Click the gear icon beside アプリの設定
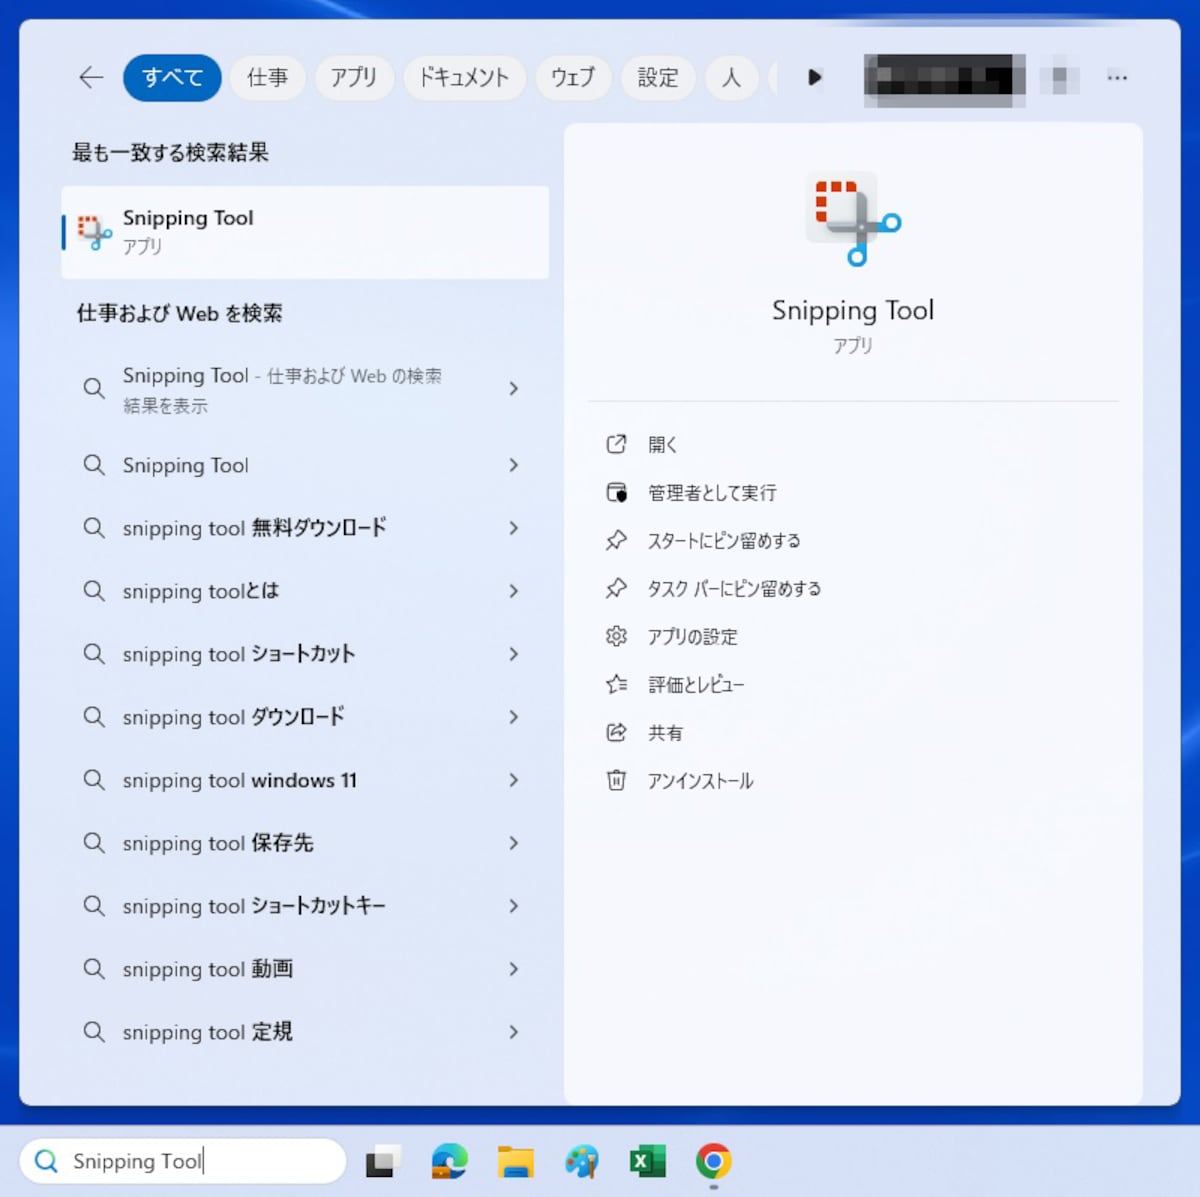The height and width of the screenshot is (1197, 1200). tap(616, 636)
